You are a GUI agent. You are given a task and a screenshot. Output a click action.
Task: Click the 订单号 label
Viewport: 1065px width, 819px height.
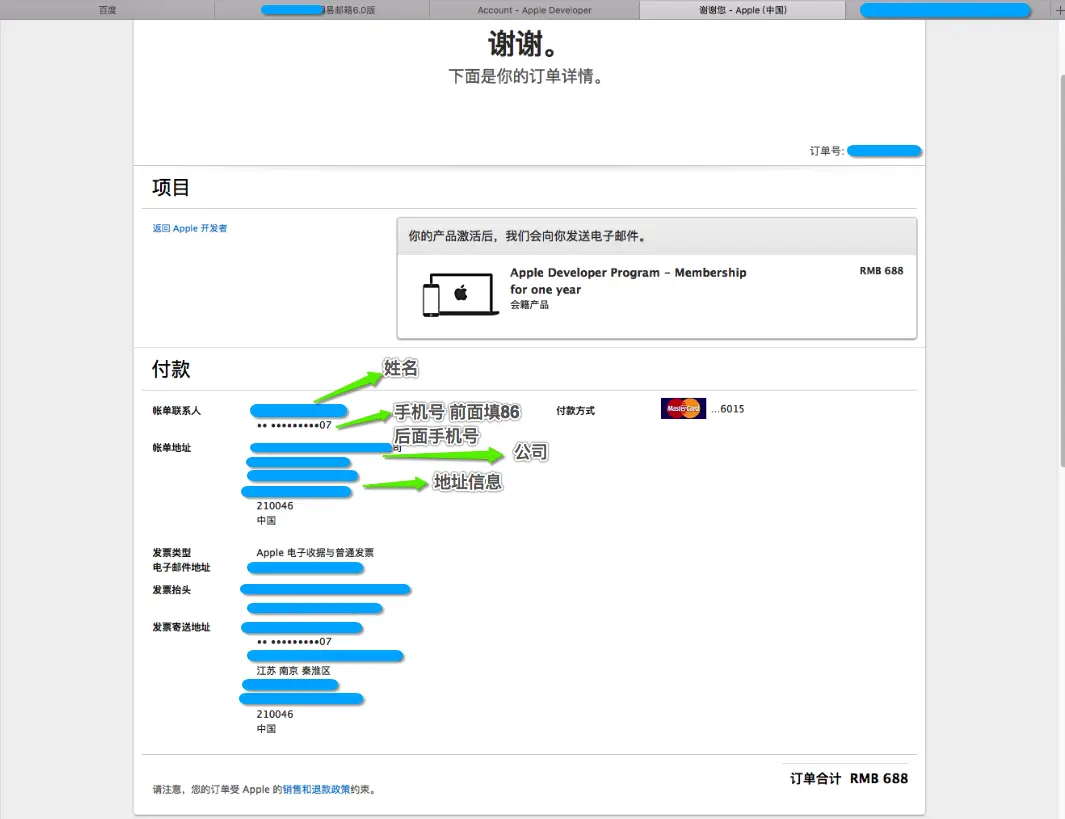point(826,151)
